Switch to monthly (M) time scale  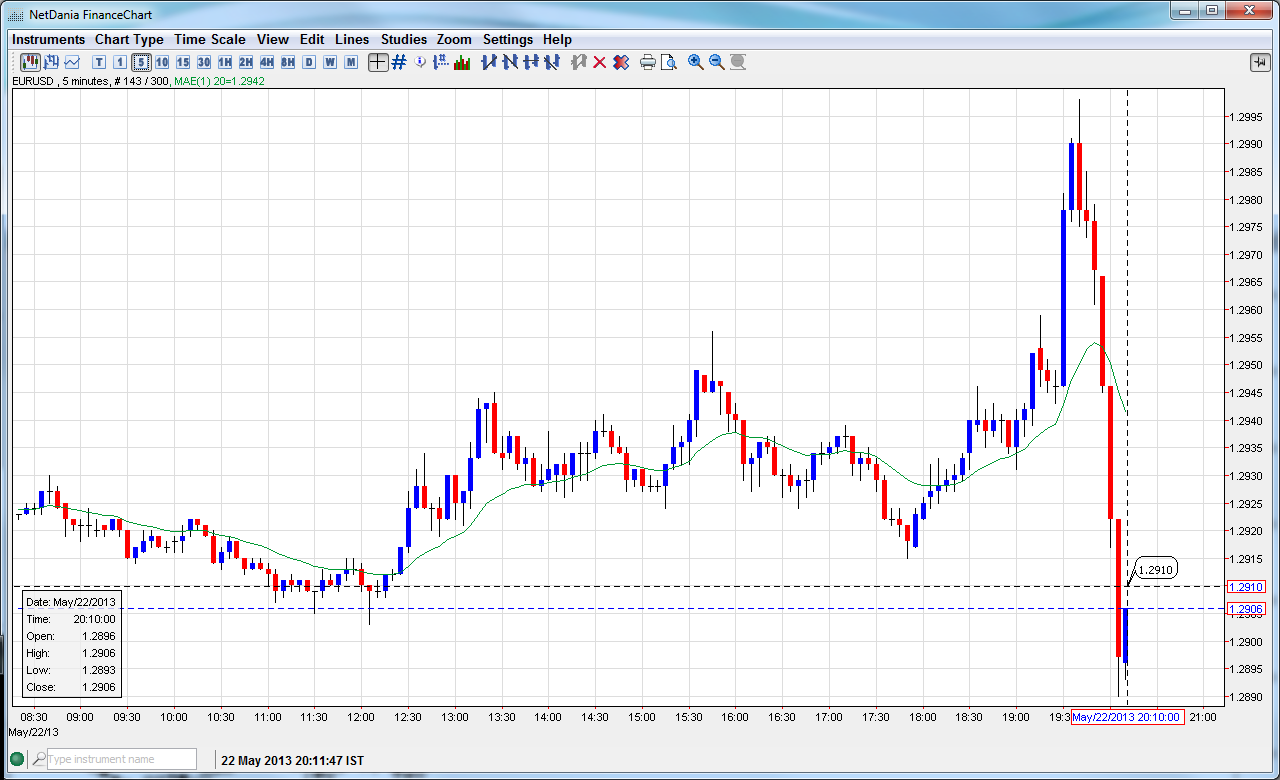351,62
